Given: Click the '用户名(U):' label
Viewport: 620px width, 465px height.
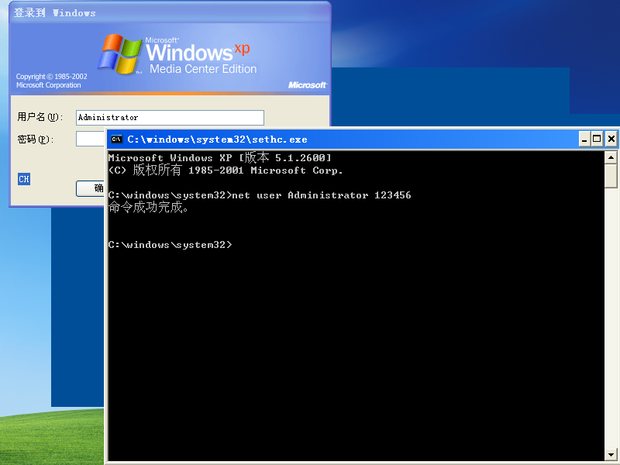Looking at the screenshot, I should pos(40,117).
